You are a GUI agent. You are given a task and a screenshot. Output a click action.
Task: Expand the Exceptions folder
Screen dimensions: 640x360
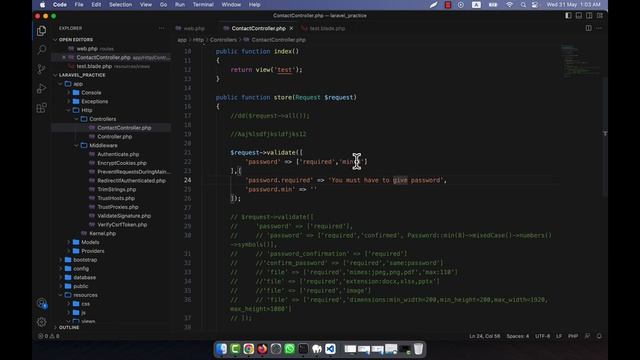pos(94,101)
